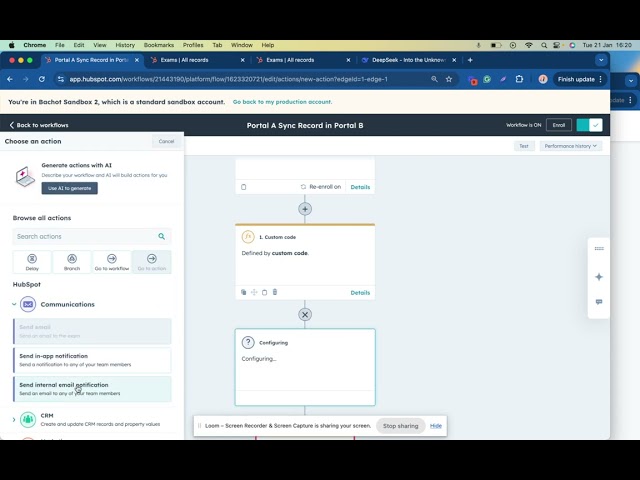Open a new Chrome tab
The height and width of the screenshot is (480, 640).
(470, 60)
